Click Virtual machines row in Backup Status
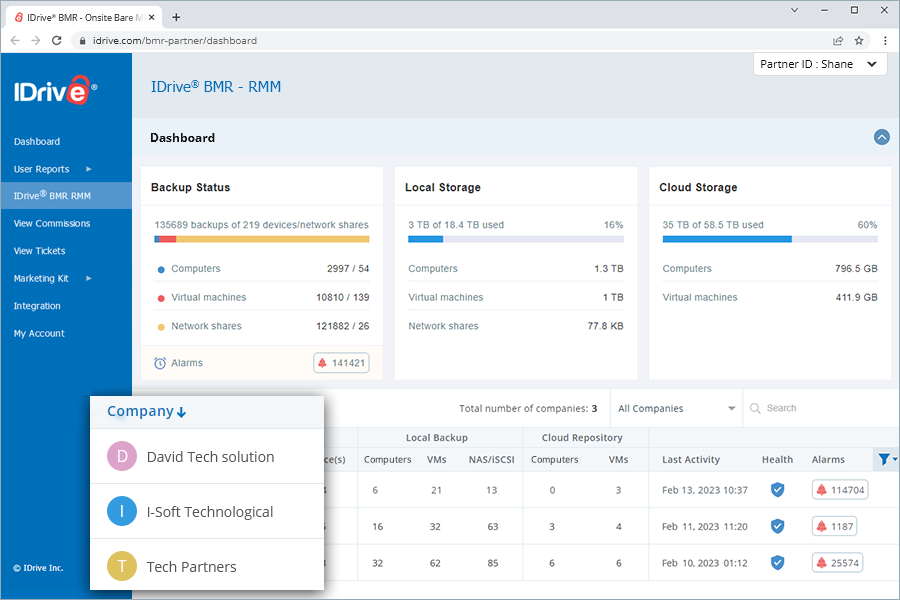 pos(262,297)
